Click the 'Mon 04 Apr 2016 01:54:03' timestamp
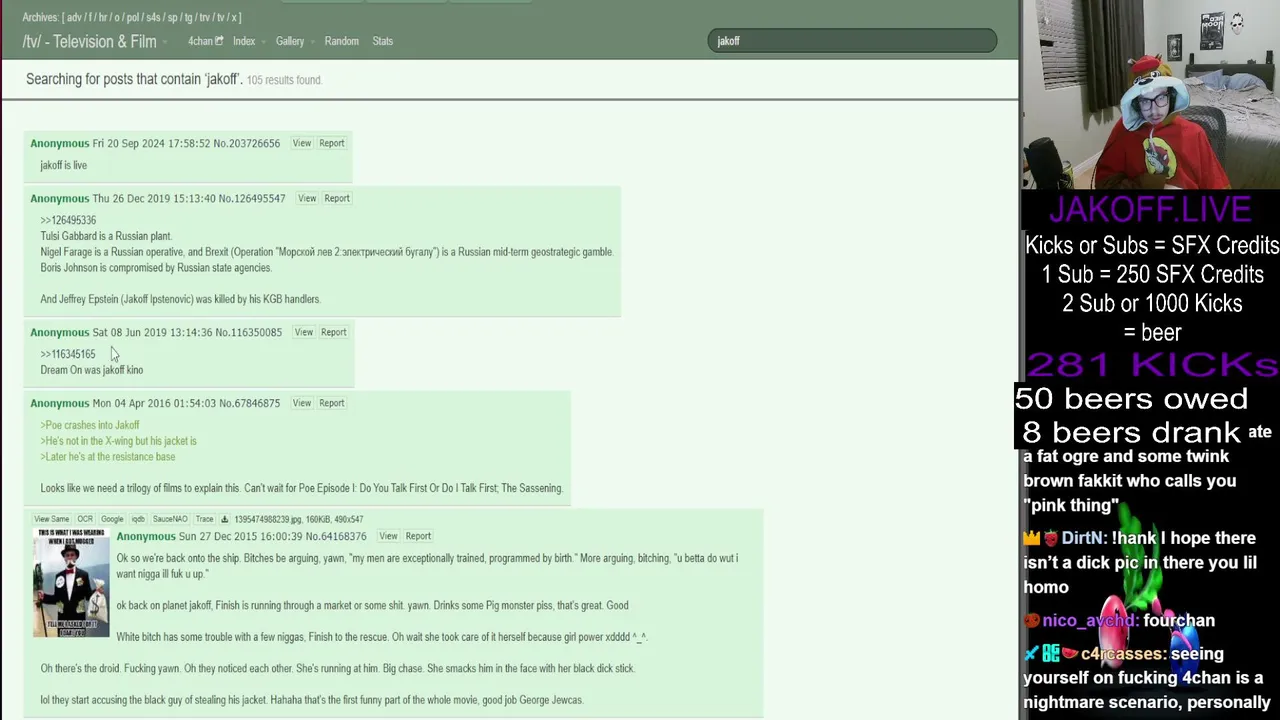 coord(153,403)
